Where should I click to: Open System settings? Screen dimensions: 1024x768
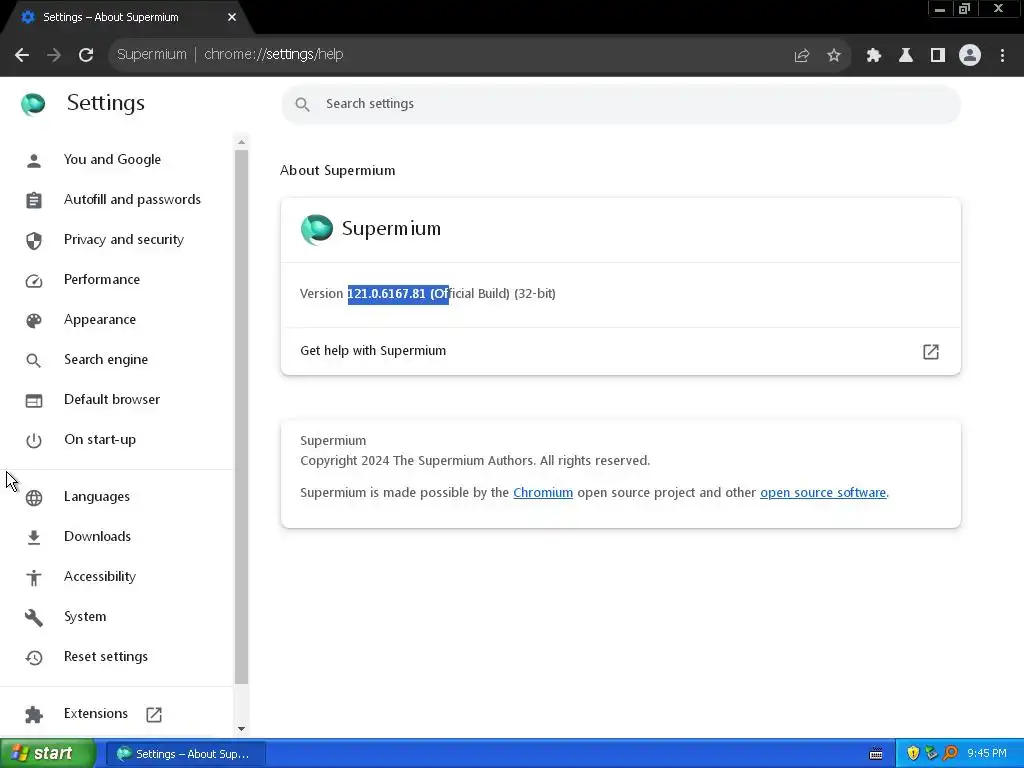coord(85,616)
